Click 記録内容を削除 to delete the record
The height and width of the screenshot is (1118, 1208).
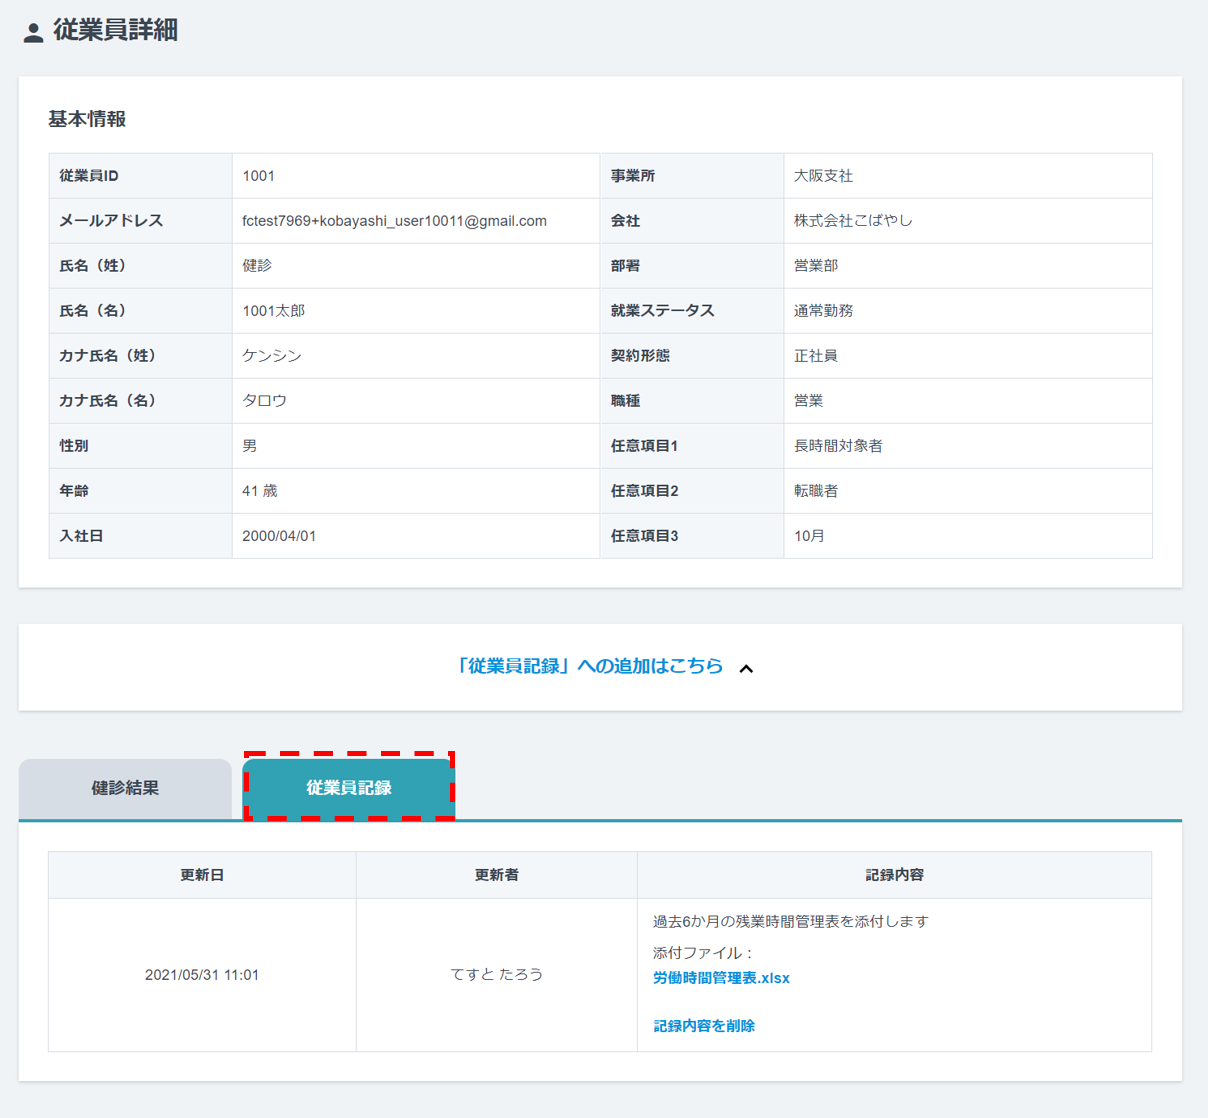coord(704,1026)
